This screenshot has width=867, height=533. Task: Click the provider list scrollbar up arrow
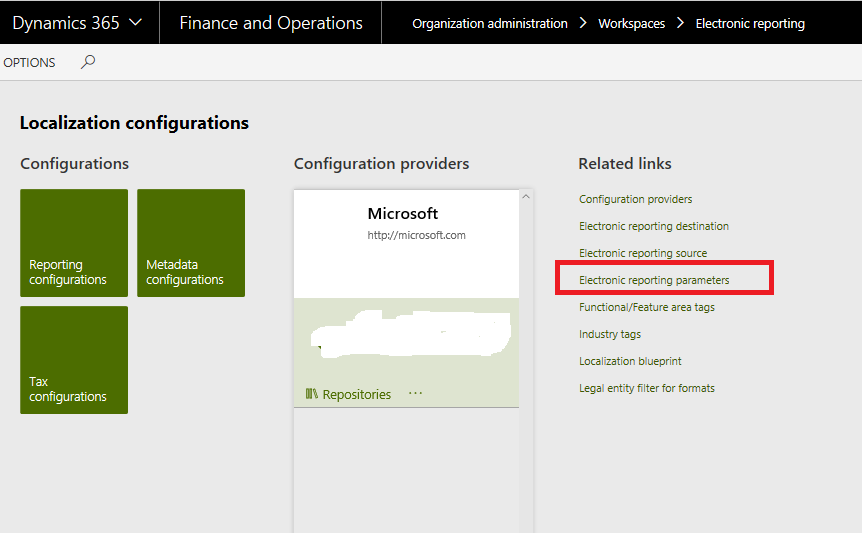526,198
